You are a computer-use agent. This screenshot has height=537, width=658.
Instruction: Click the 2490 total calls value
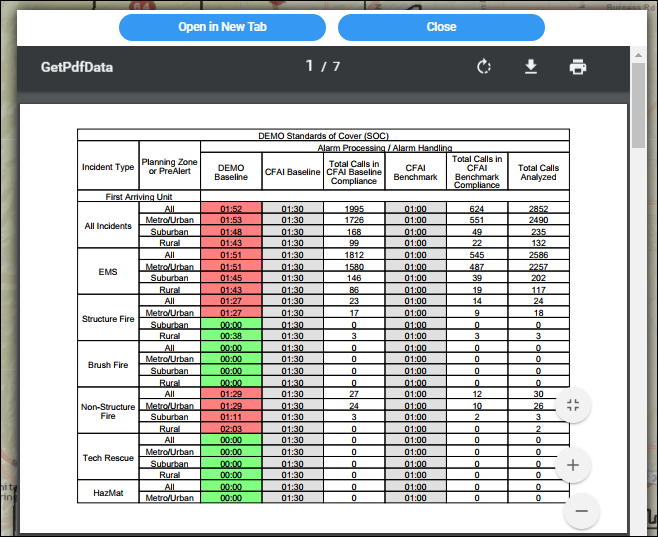(x=538, y=220)
